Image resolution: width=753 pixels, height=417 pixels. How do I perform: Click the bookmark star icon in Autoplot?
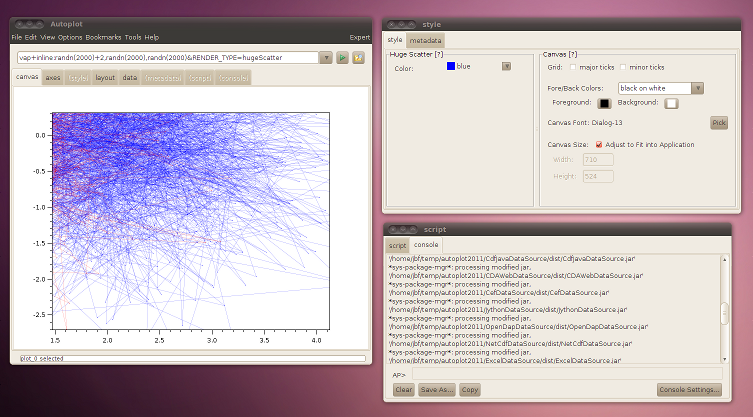[x=358, y=58]
